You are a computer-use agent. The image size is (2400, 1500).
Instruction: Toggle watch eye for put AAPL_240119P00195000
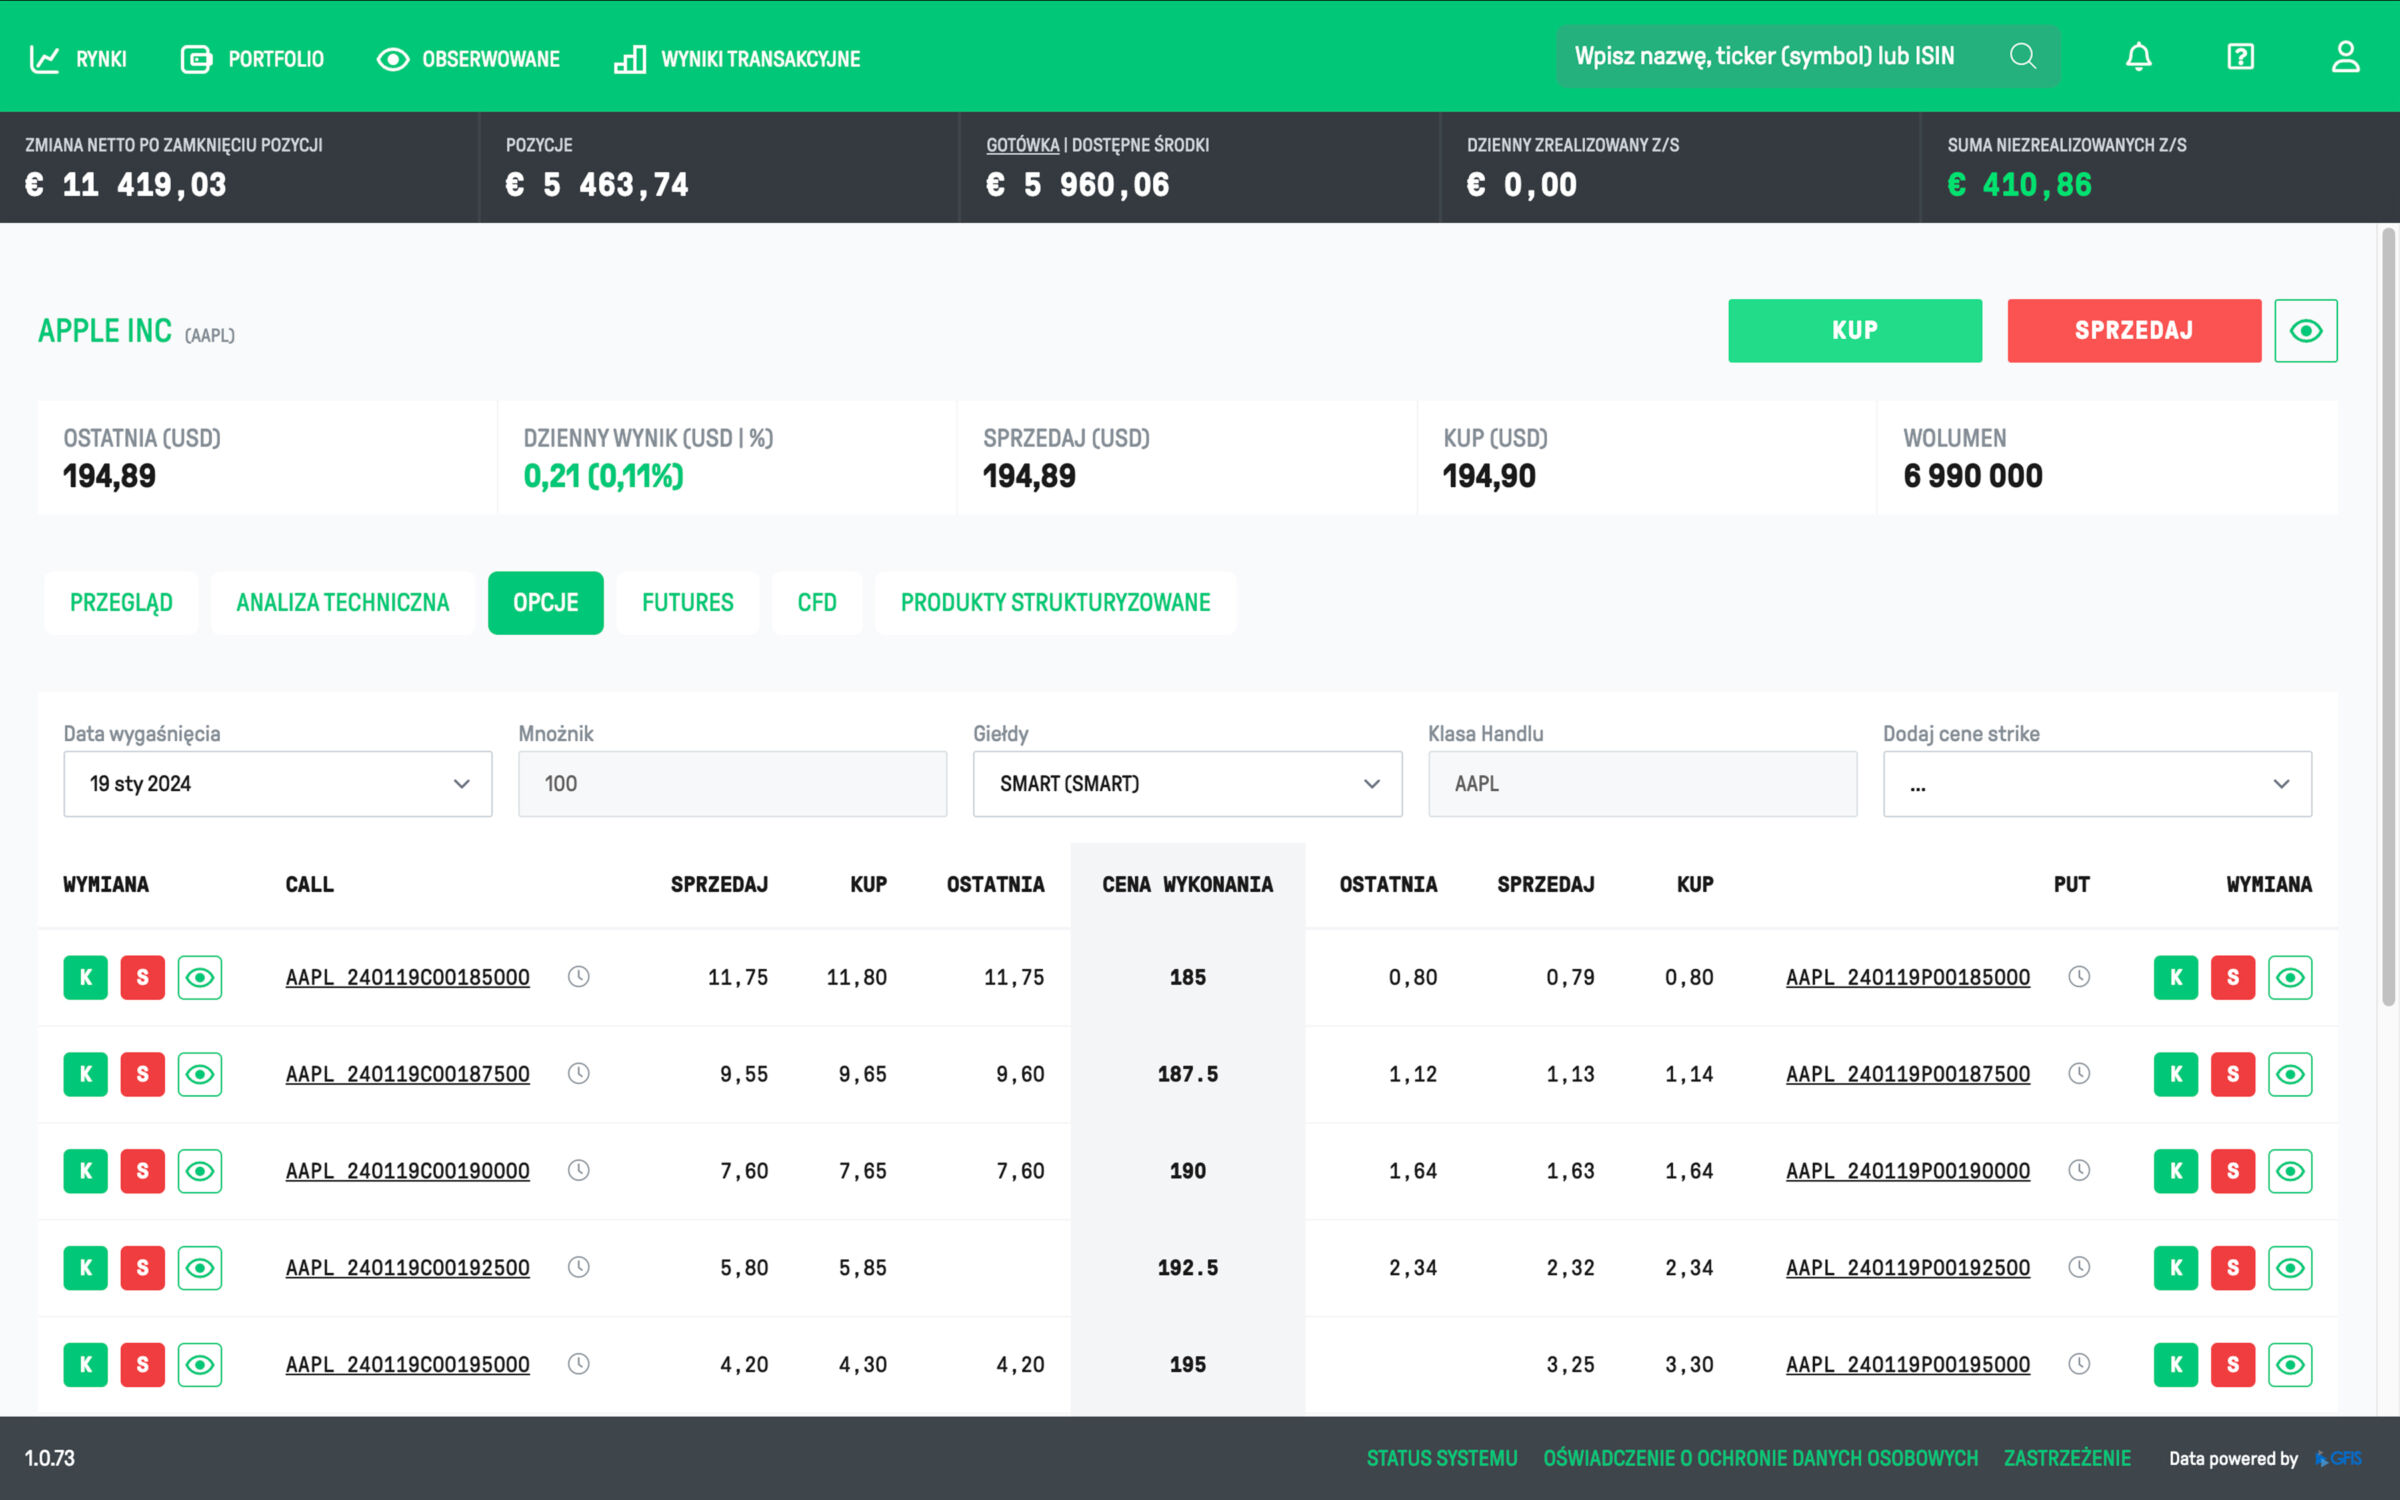click(2290, 1365)
